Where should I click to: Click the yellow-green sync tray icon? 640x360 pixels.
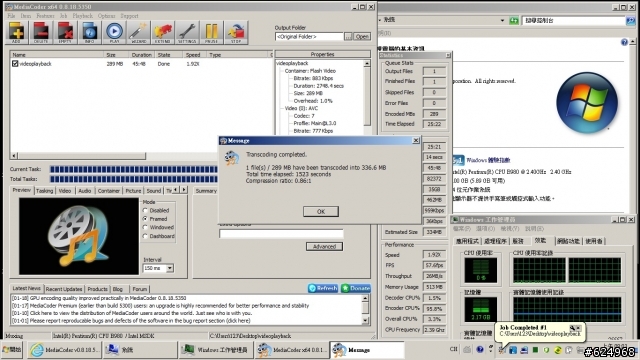tap(558, 350)
